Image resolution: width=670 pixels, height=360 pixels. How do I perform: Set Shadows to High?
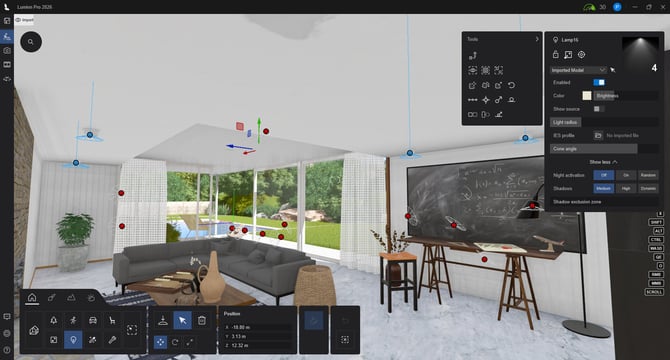626,188
